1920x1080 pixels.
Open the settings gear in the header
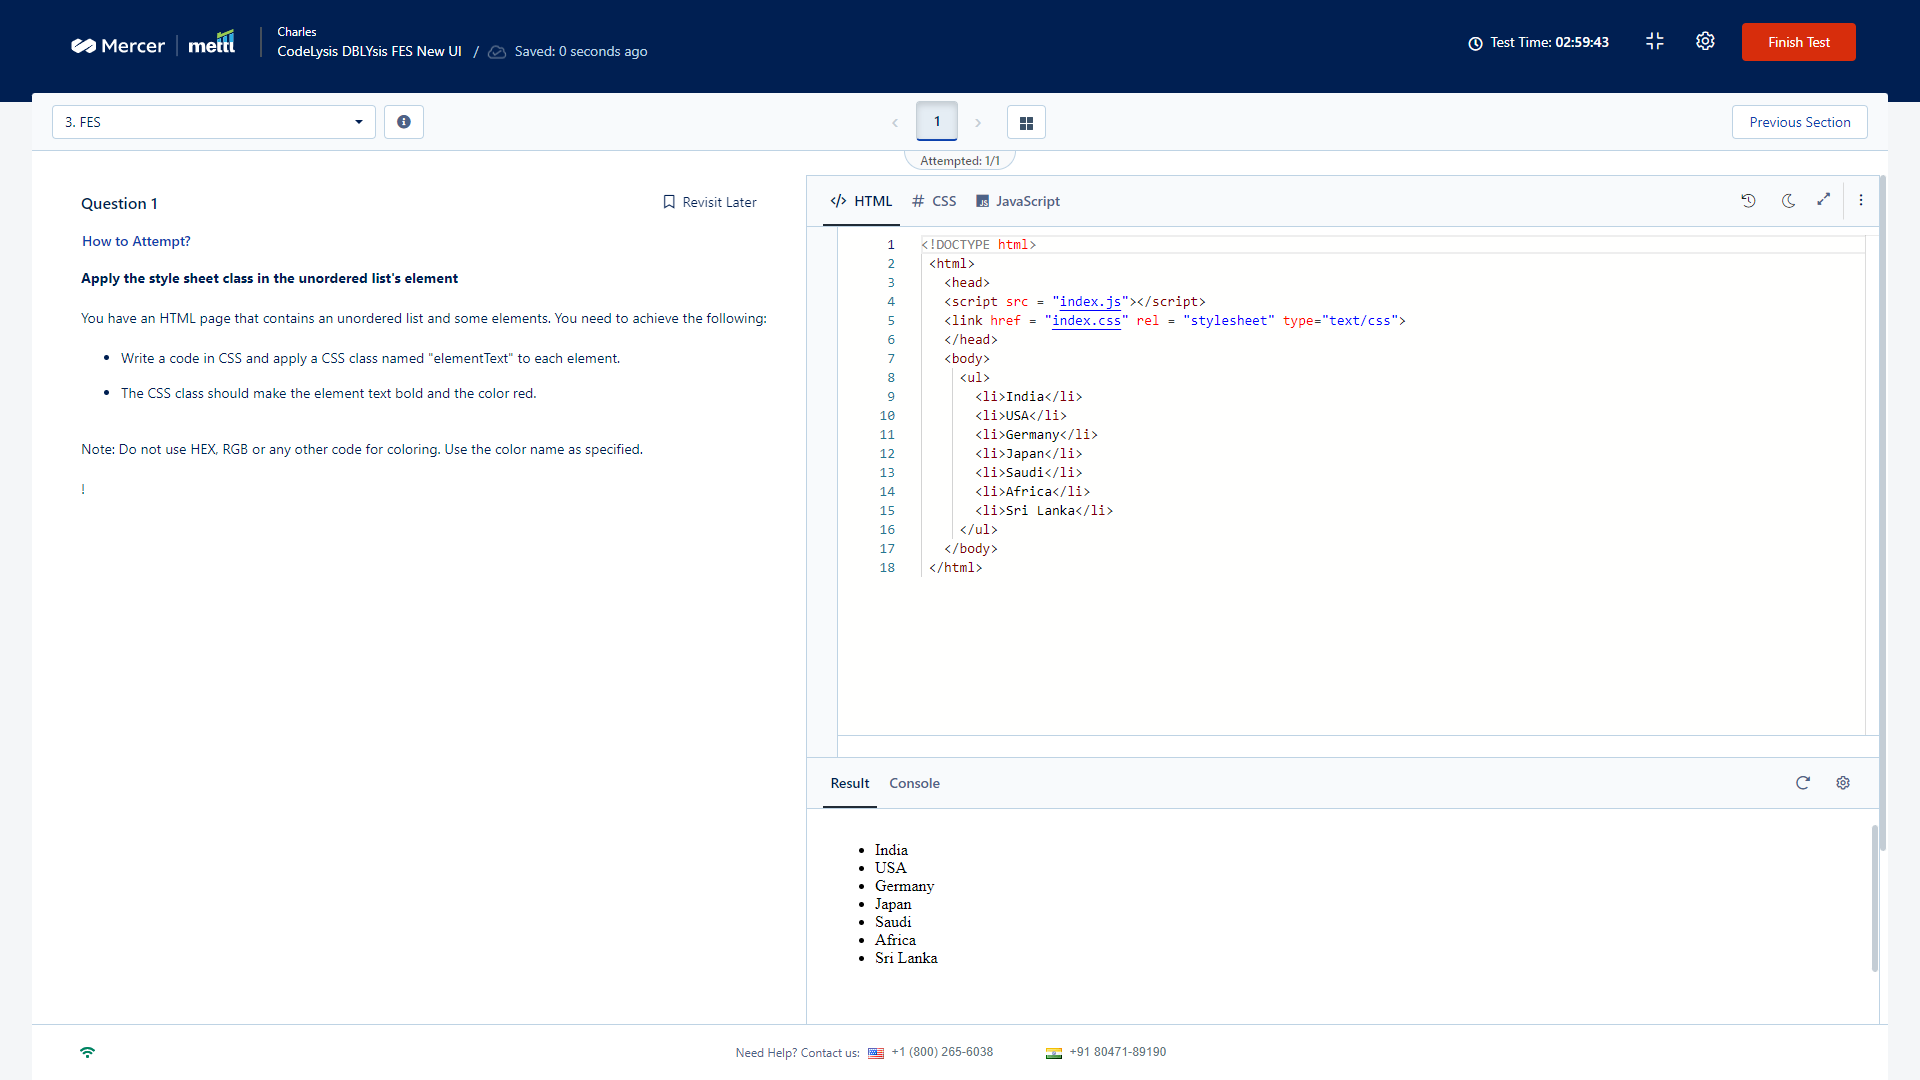[x=1705, y=41]
